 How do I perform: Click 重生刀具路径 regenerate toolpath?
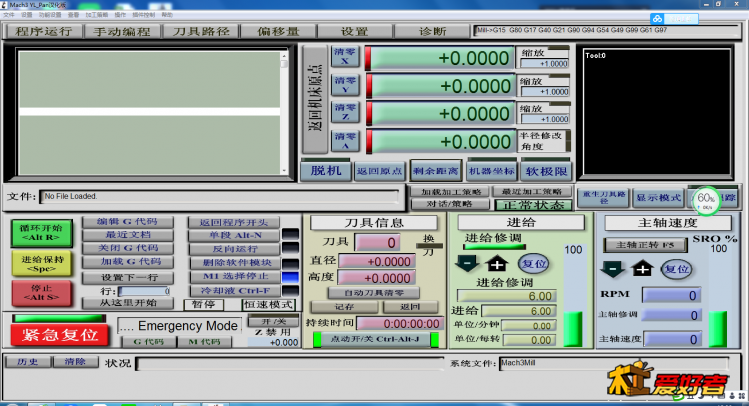[604, 197]
